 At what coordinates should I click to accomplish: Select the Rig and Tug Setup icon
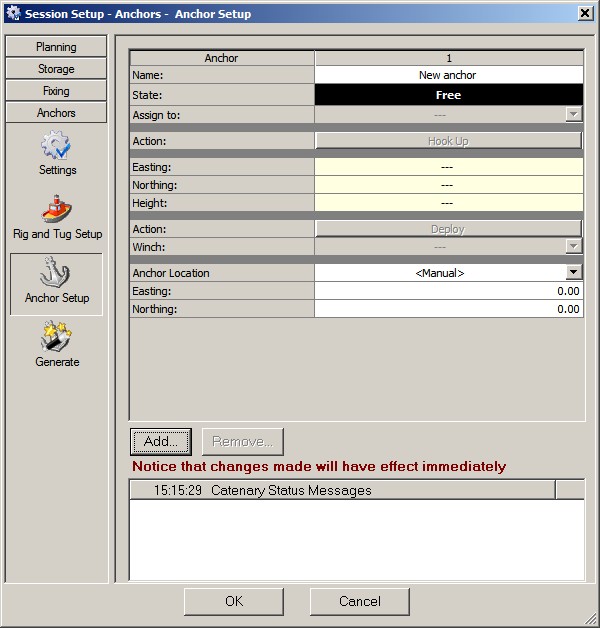57,210
